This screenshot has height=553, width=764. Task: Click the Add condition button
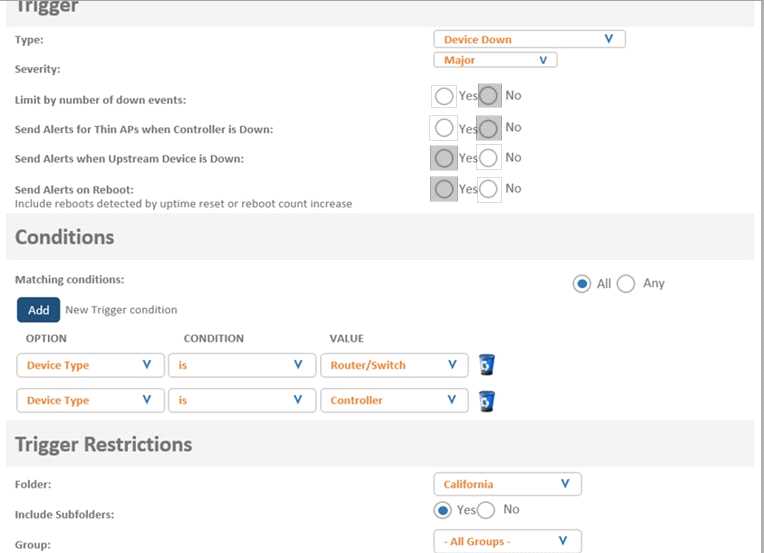[x=38, y=310]
